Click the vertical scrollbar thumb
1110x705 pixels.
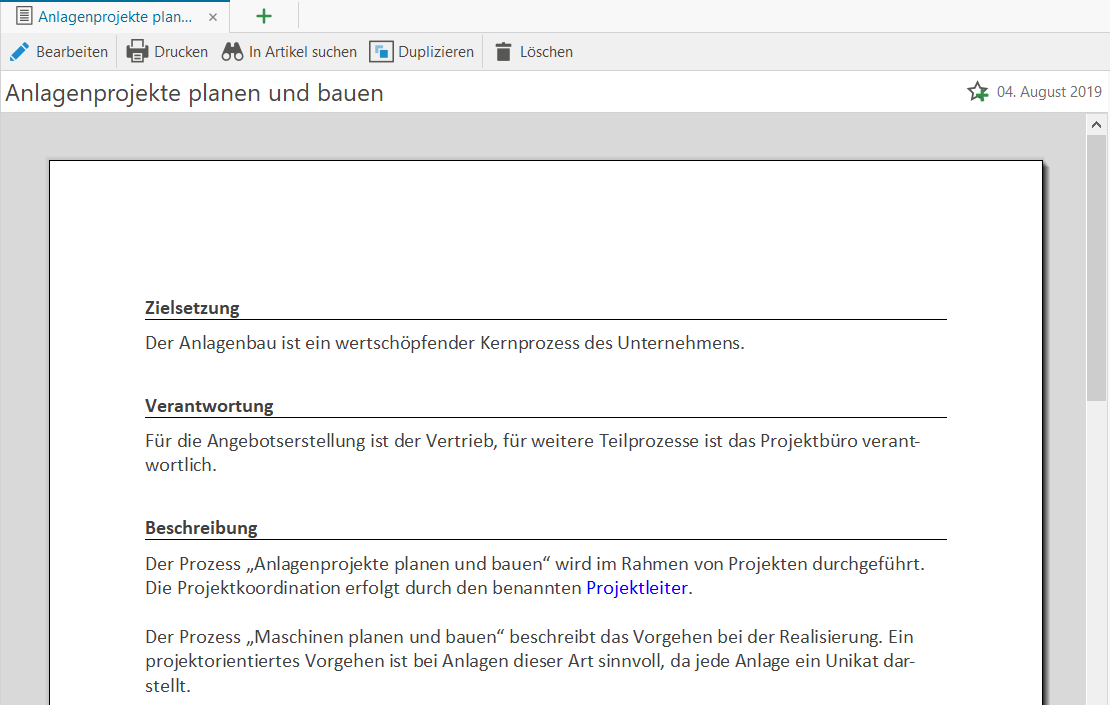pos(1096,265)
